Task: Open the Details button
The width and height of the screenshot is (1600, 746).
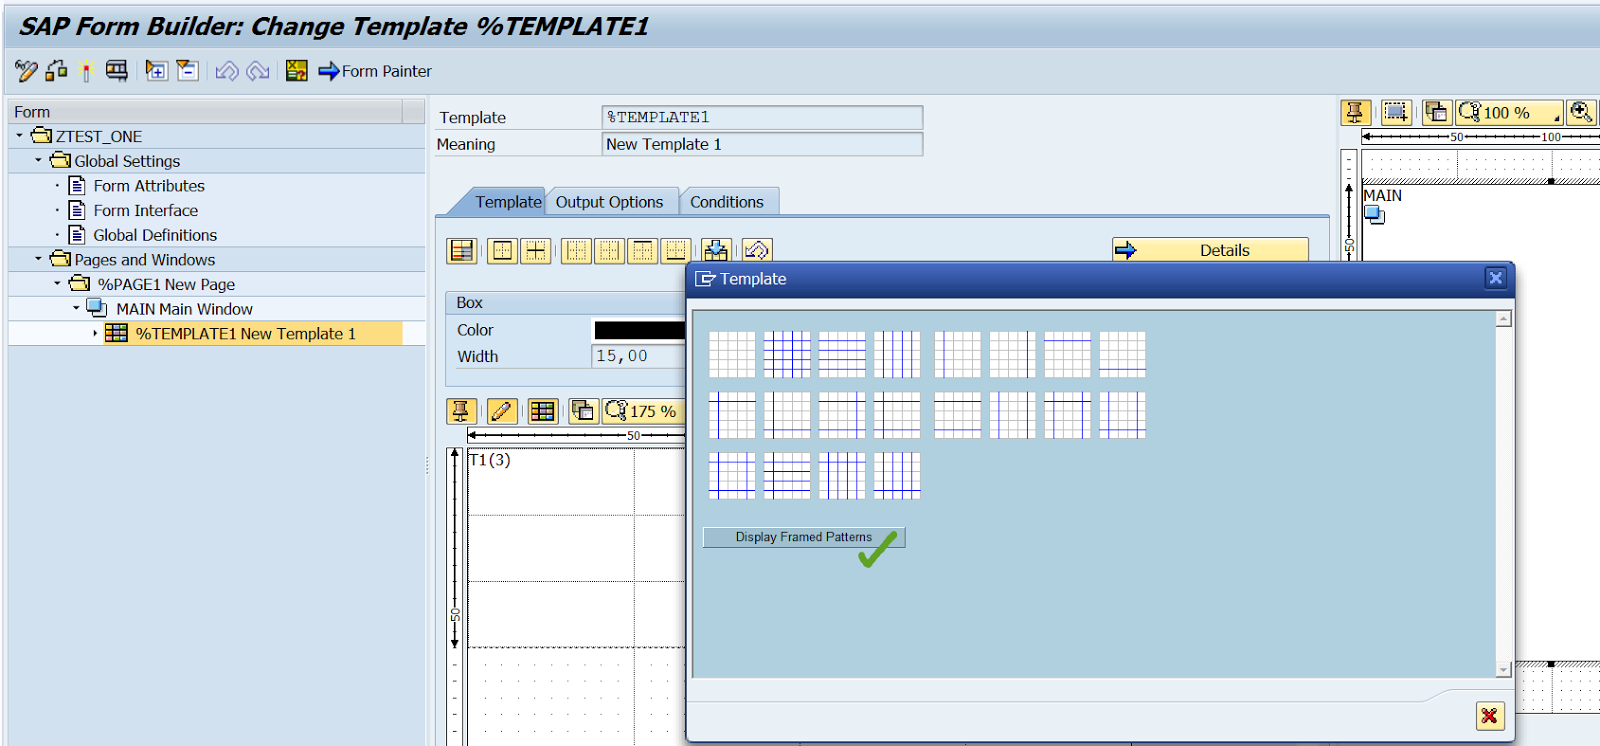Action: (1210, 250)
